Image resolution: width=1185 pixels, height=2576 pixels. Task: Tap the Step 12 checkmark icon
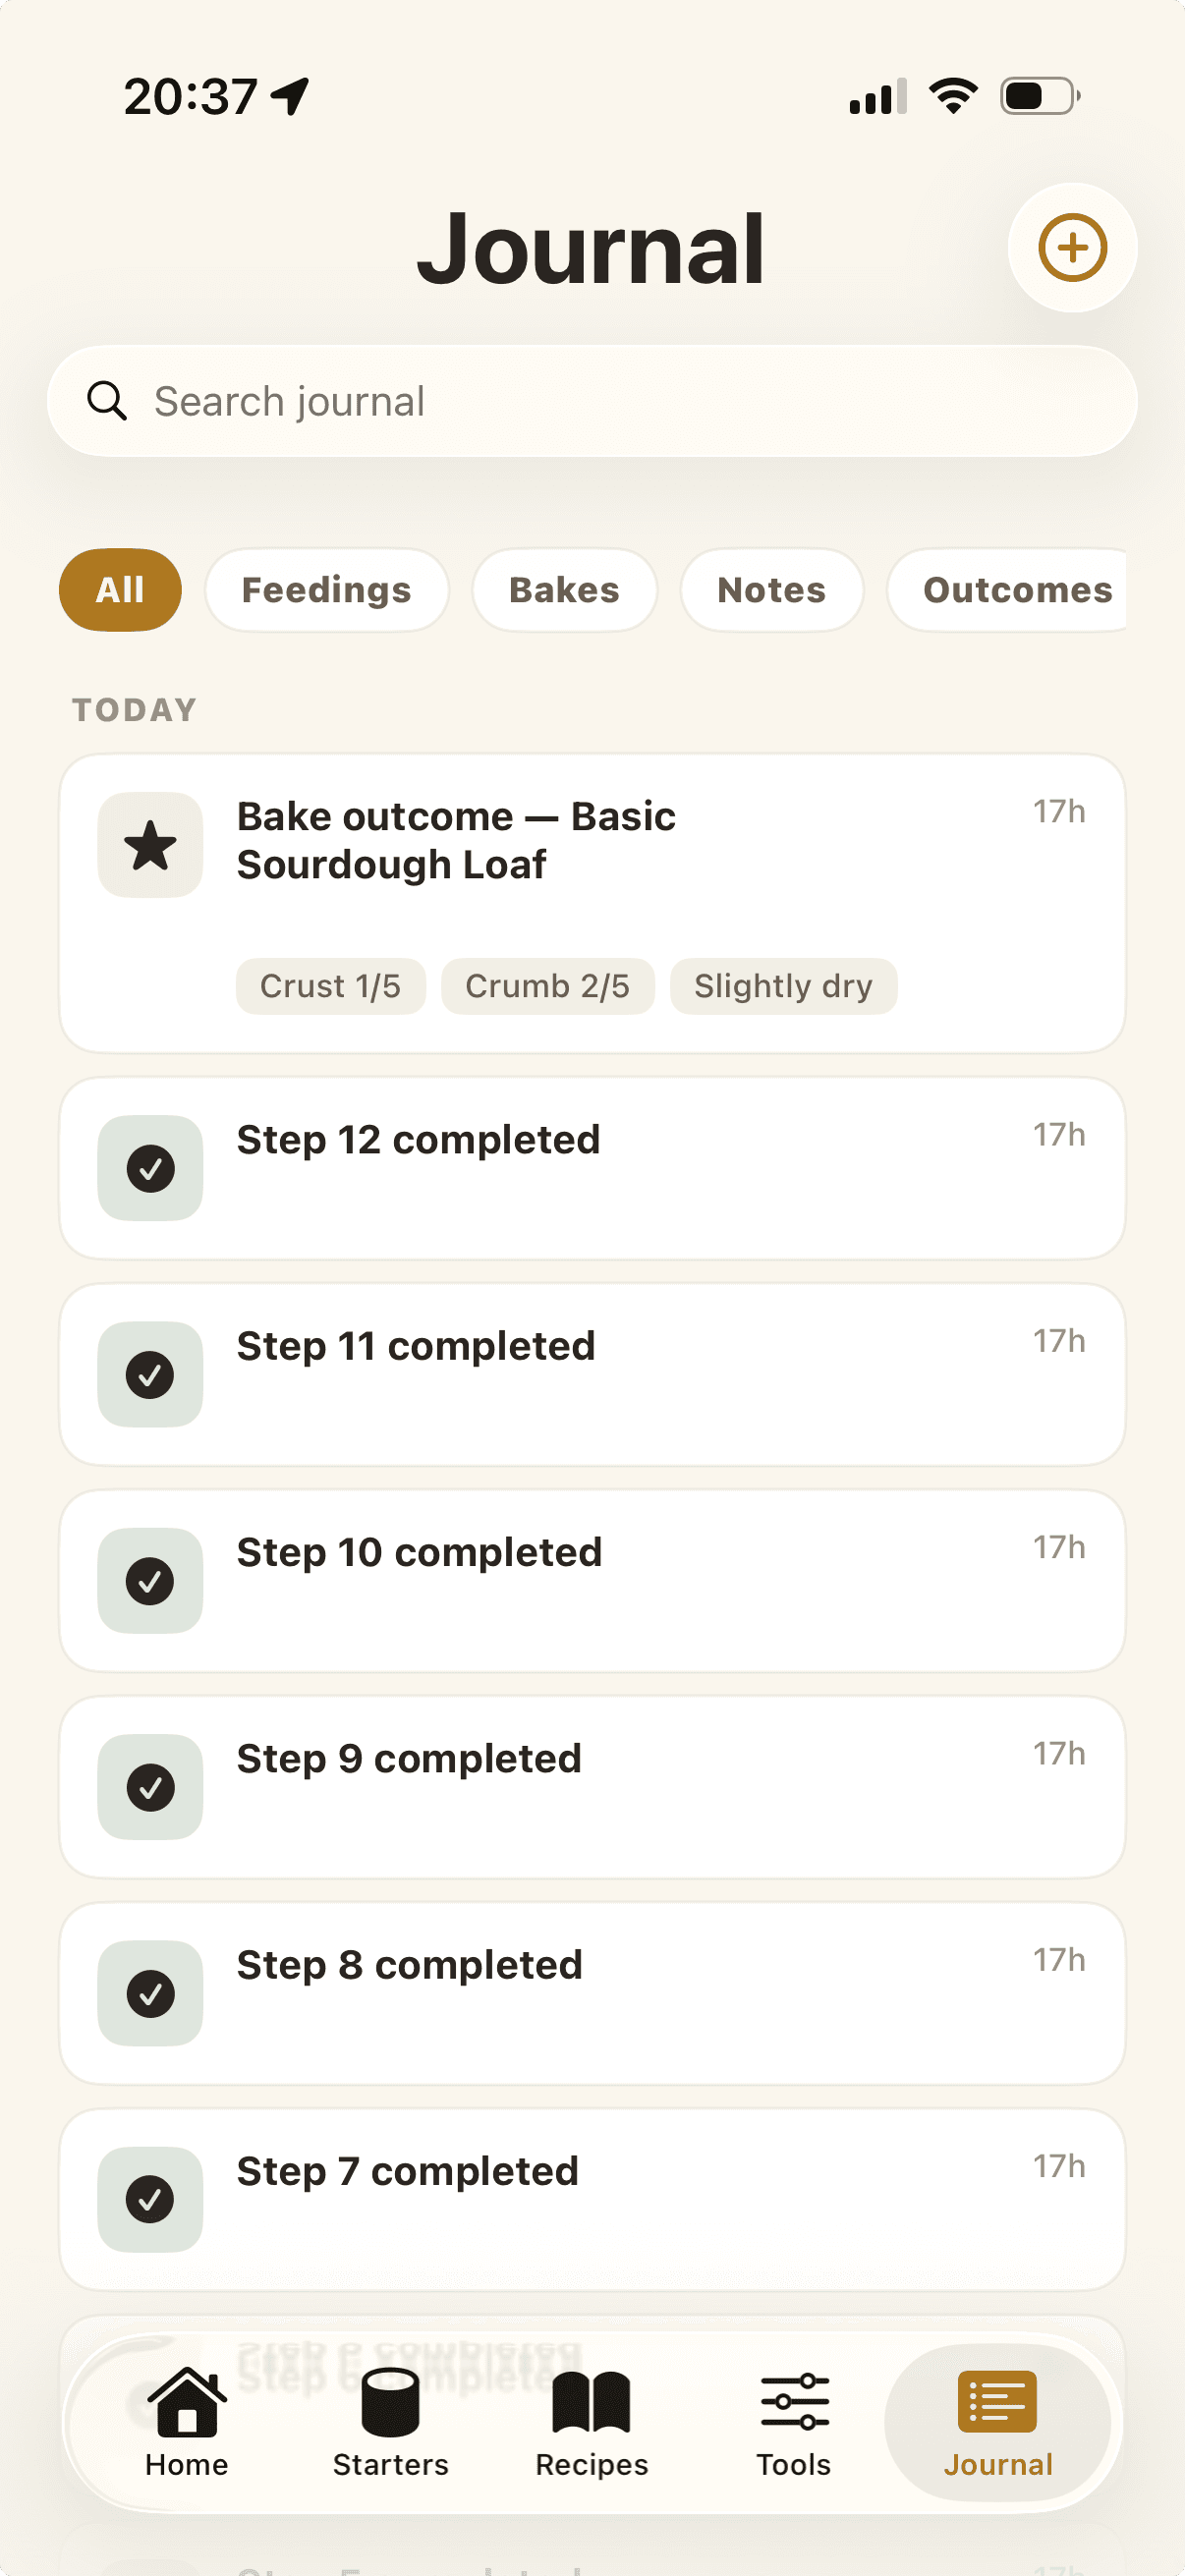tap(150, 1168)
